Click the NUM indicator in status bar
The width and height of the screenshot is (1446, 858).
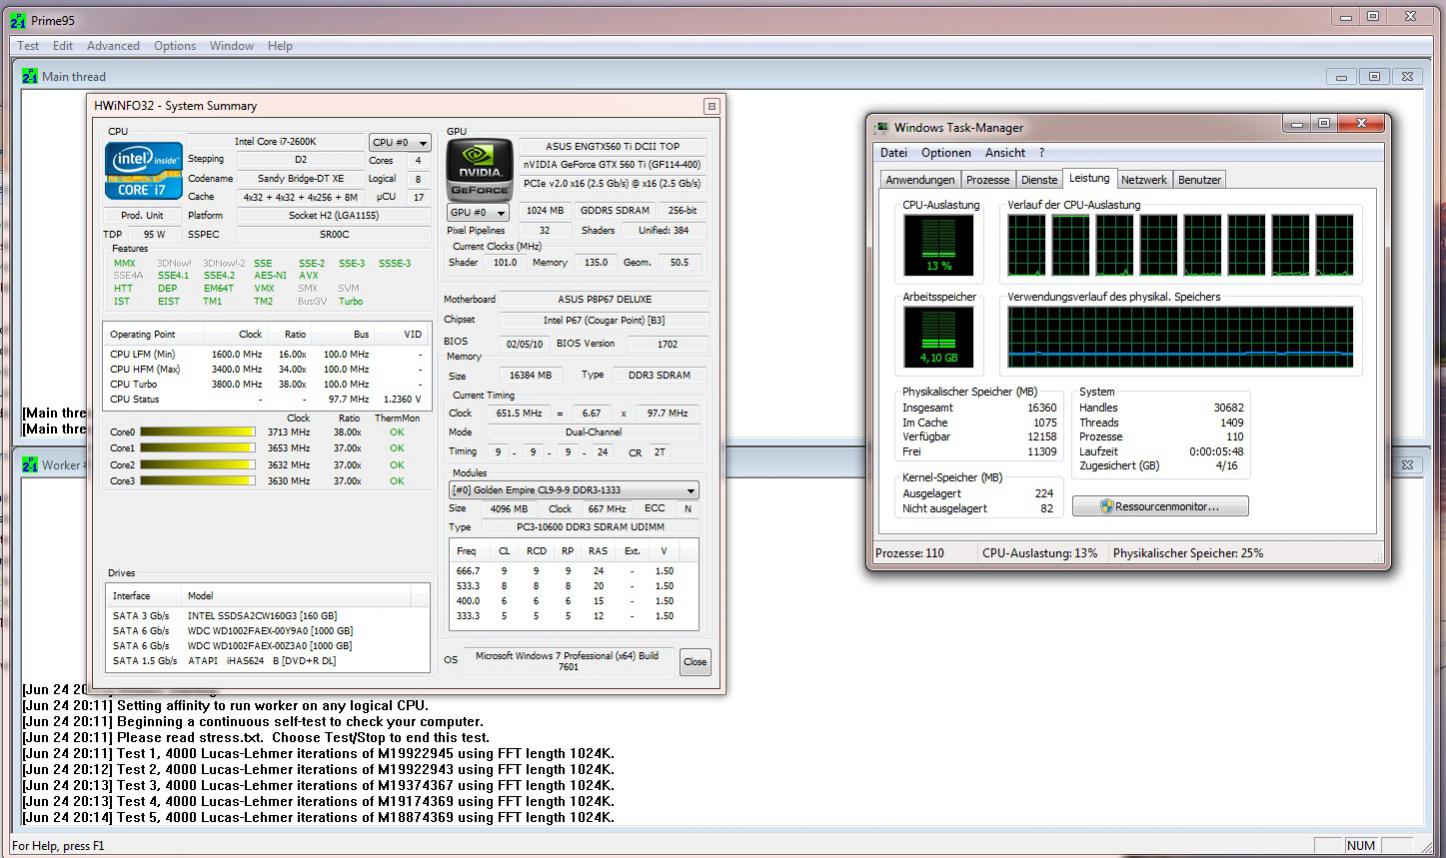point(1360,845)
